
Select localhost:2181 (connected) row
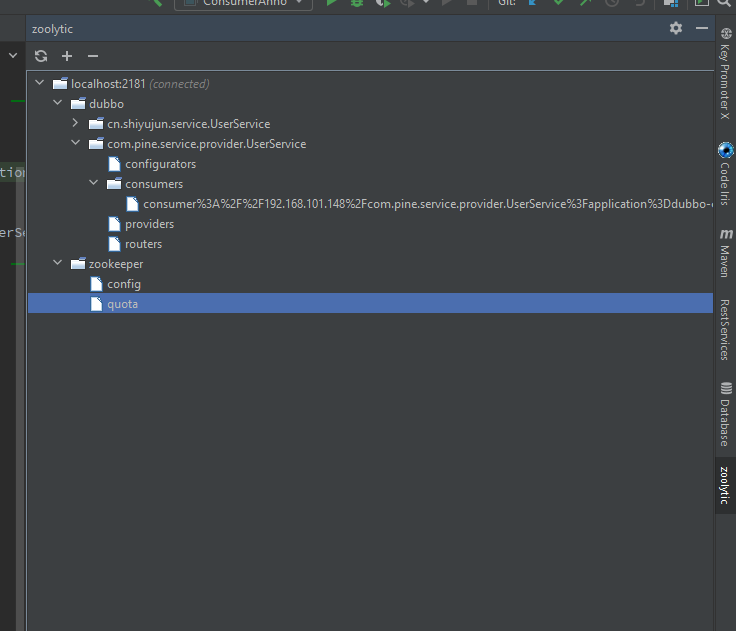click(371, 84)
